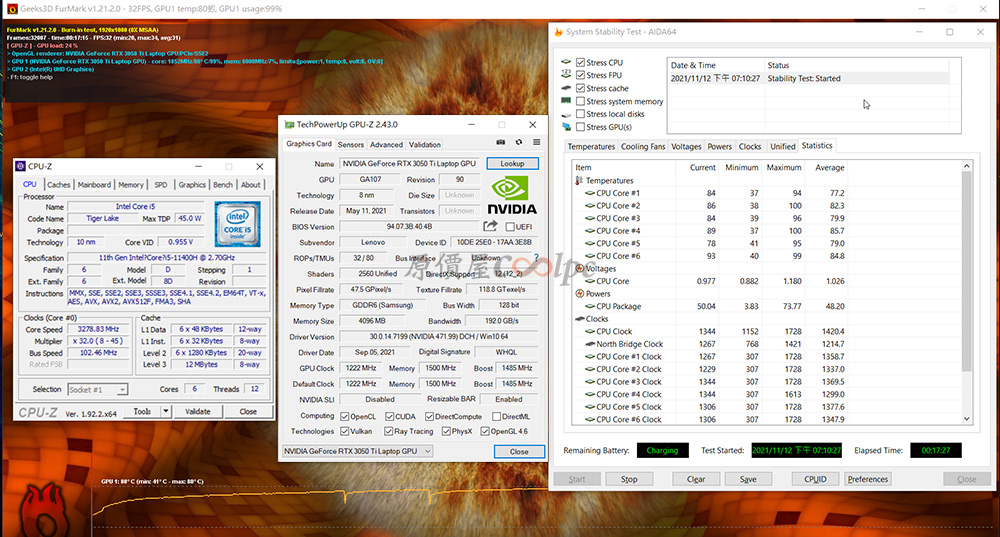Click the Stress system memory RAM icon
Screen dimensions: 1000x537
click(566, 101)
